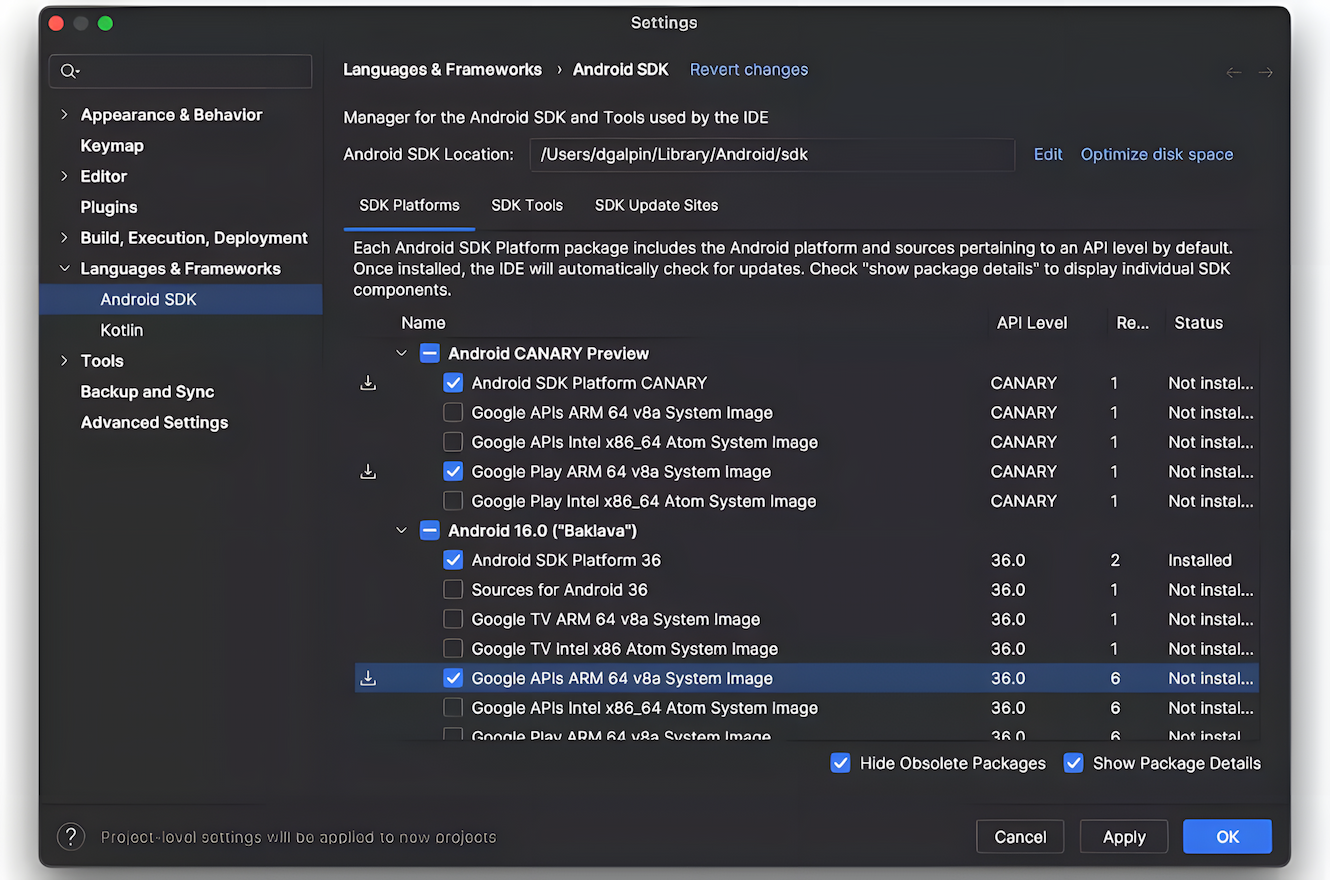Click download icon beside Google Play ARM CANARY image

tap(368, 472)
